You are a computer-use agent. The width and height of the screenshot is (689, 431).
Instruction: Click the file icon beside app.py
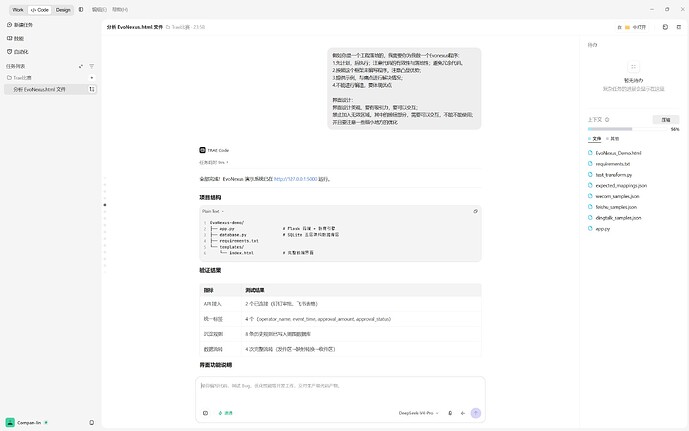[x=590, y=228]
